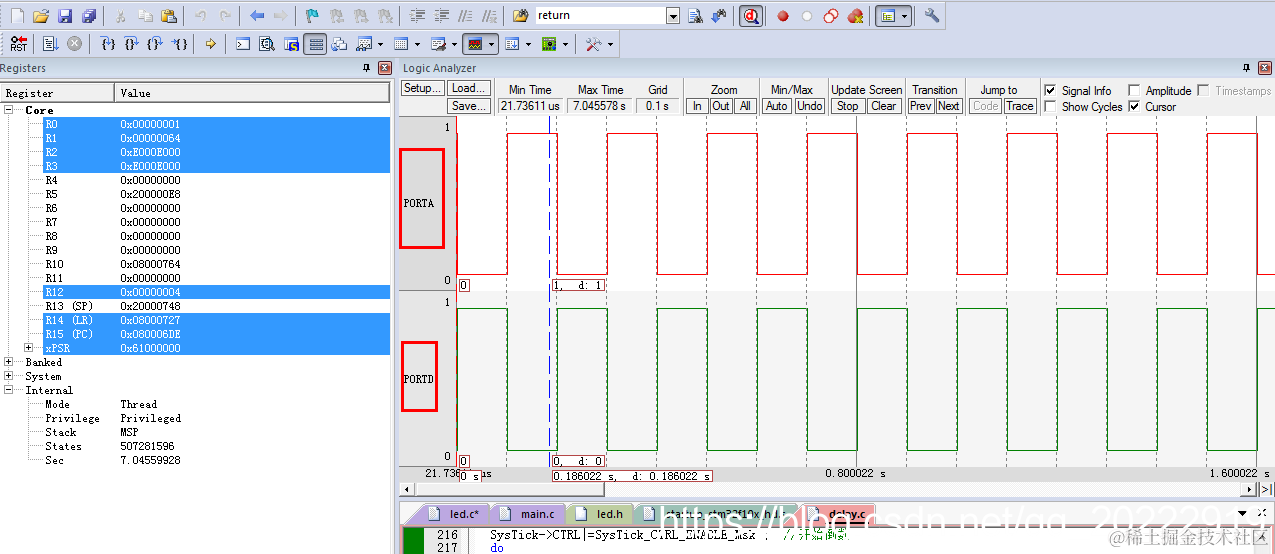
Task: Switch to the main.c tab
Action: click(x=529, y=514)
